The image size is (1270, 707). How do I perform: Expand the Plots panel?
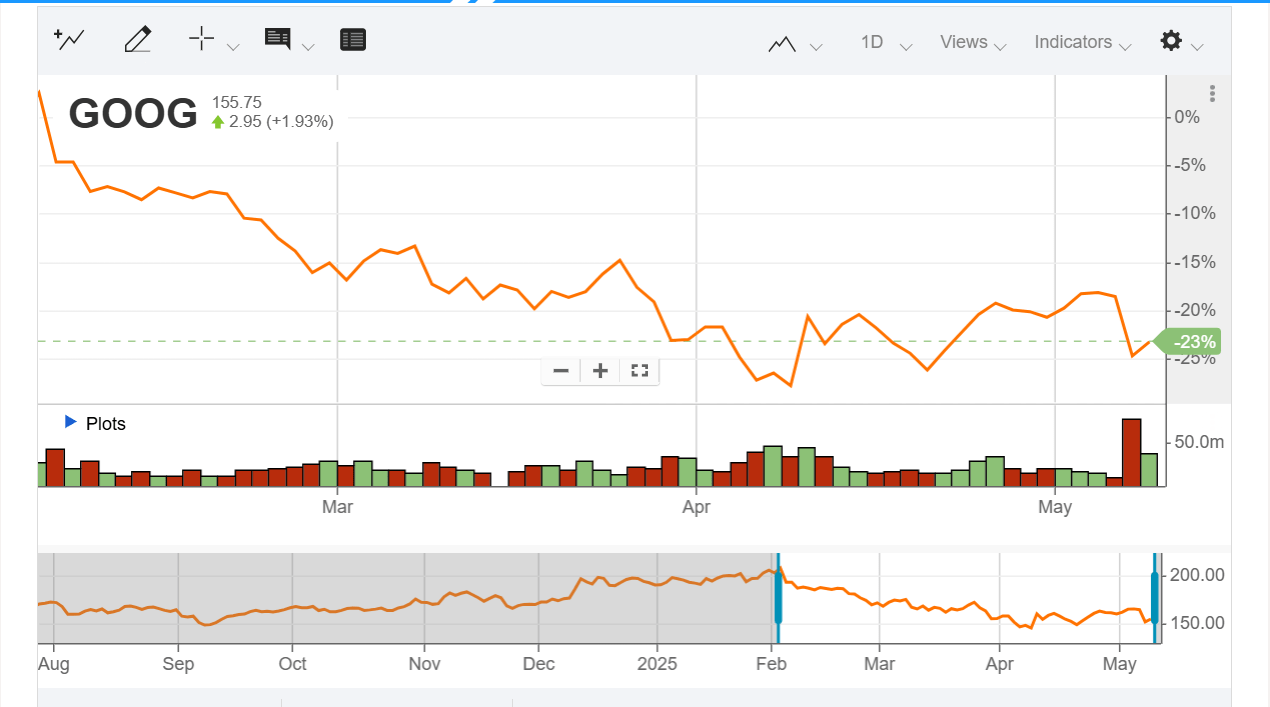coord(70,422)
